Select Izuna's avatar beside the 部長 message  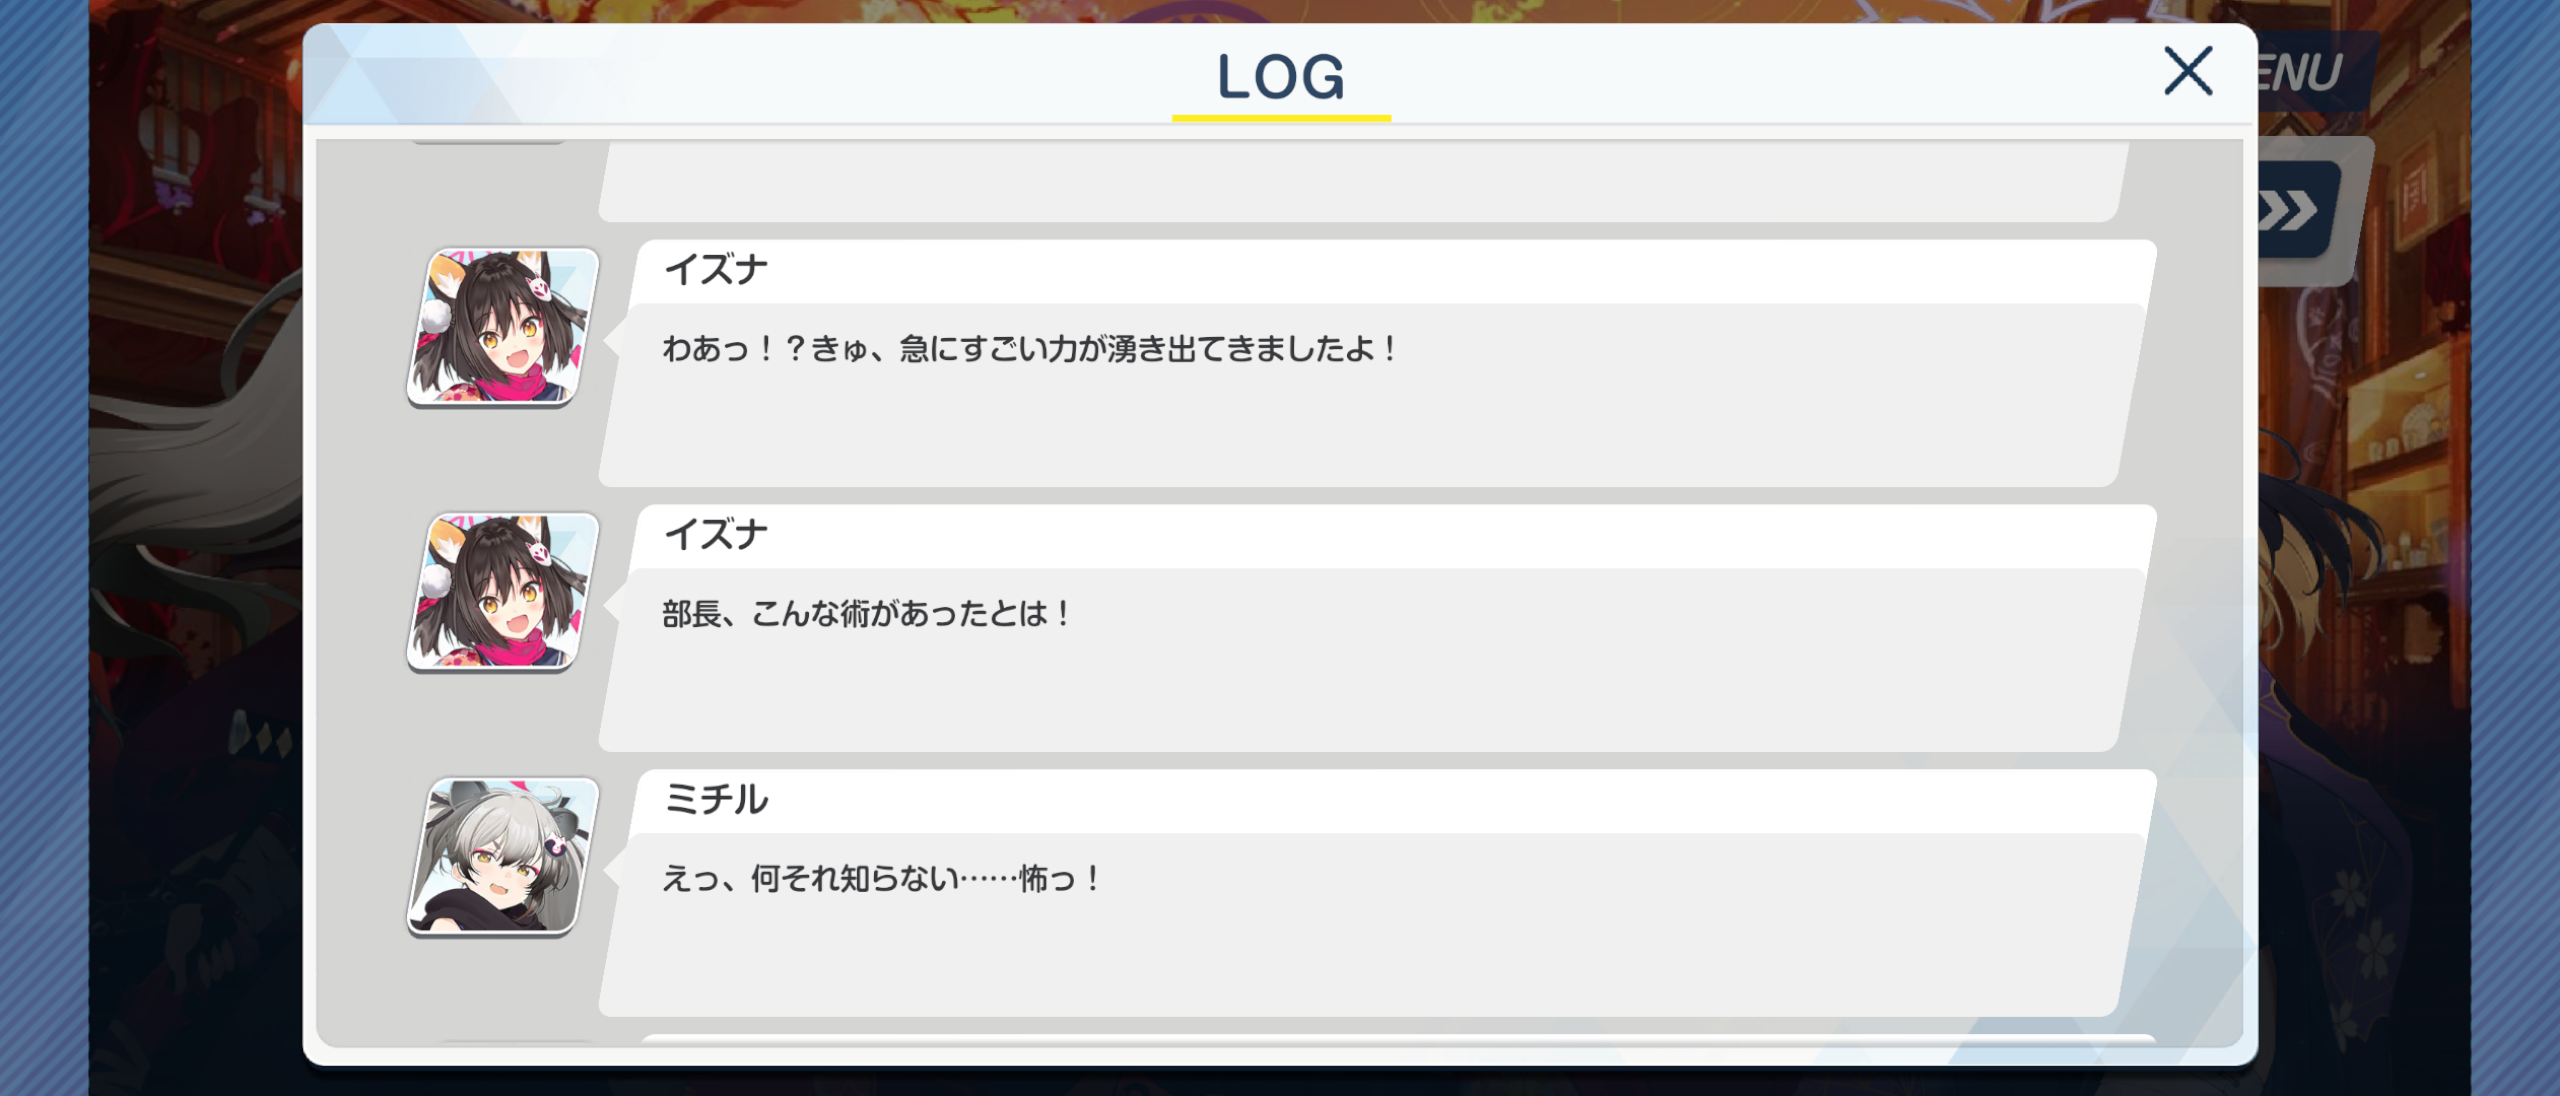(x=503, y=592)
